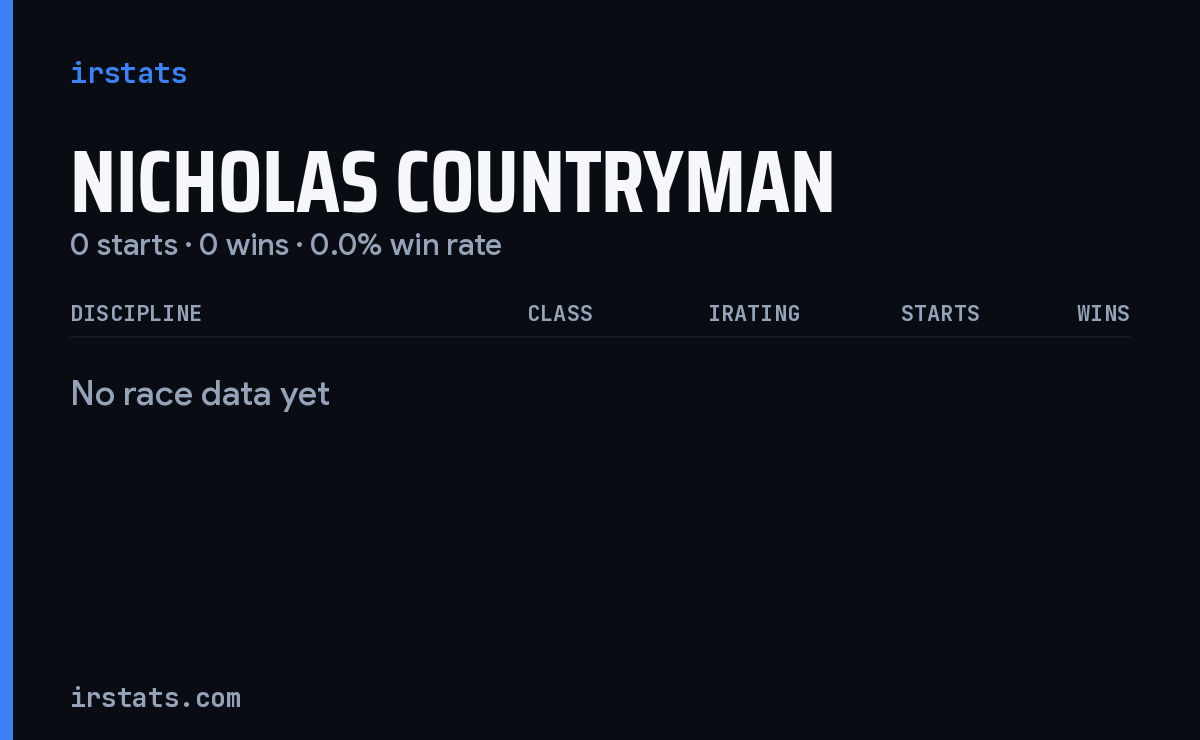This screenshot has height=740, width=1200.
Task: Click the divider line under table headers
Action: point(600,337)
